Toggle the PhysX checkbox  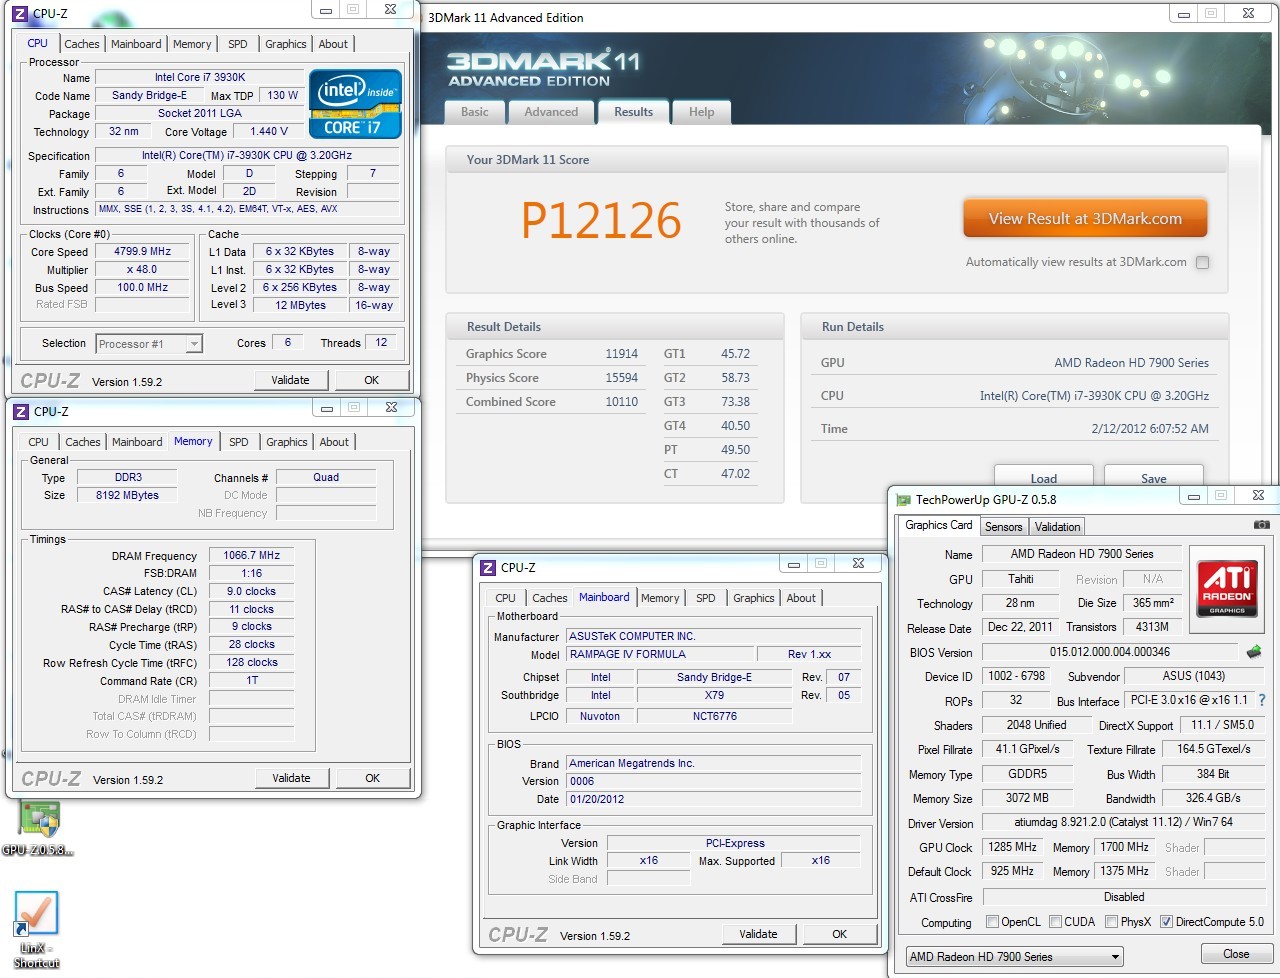click(x=1111, y=922)
